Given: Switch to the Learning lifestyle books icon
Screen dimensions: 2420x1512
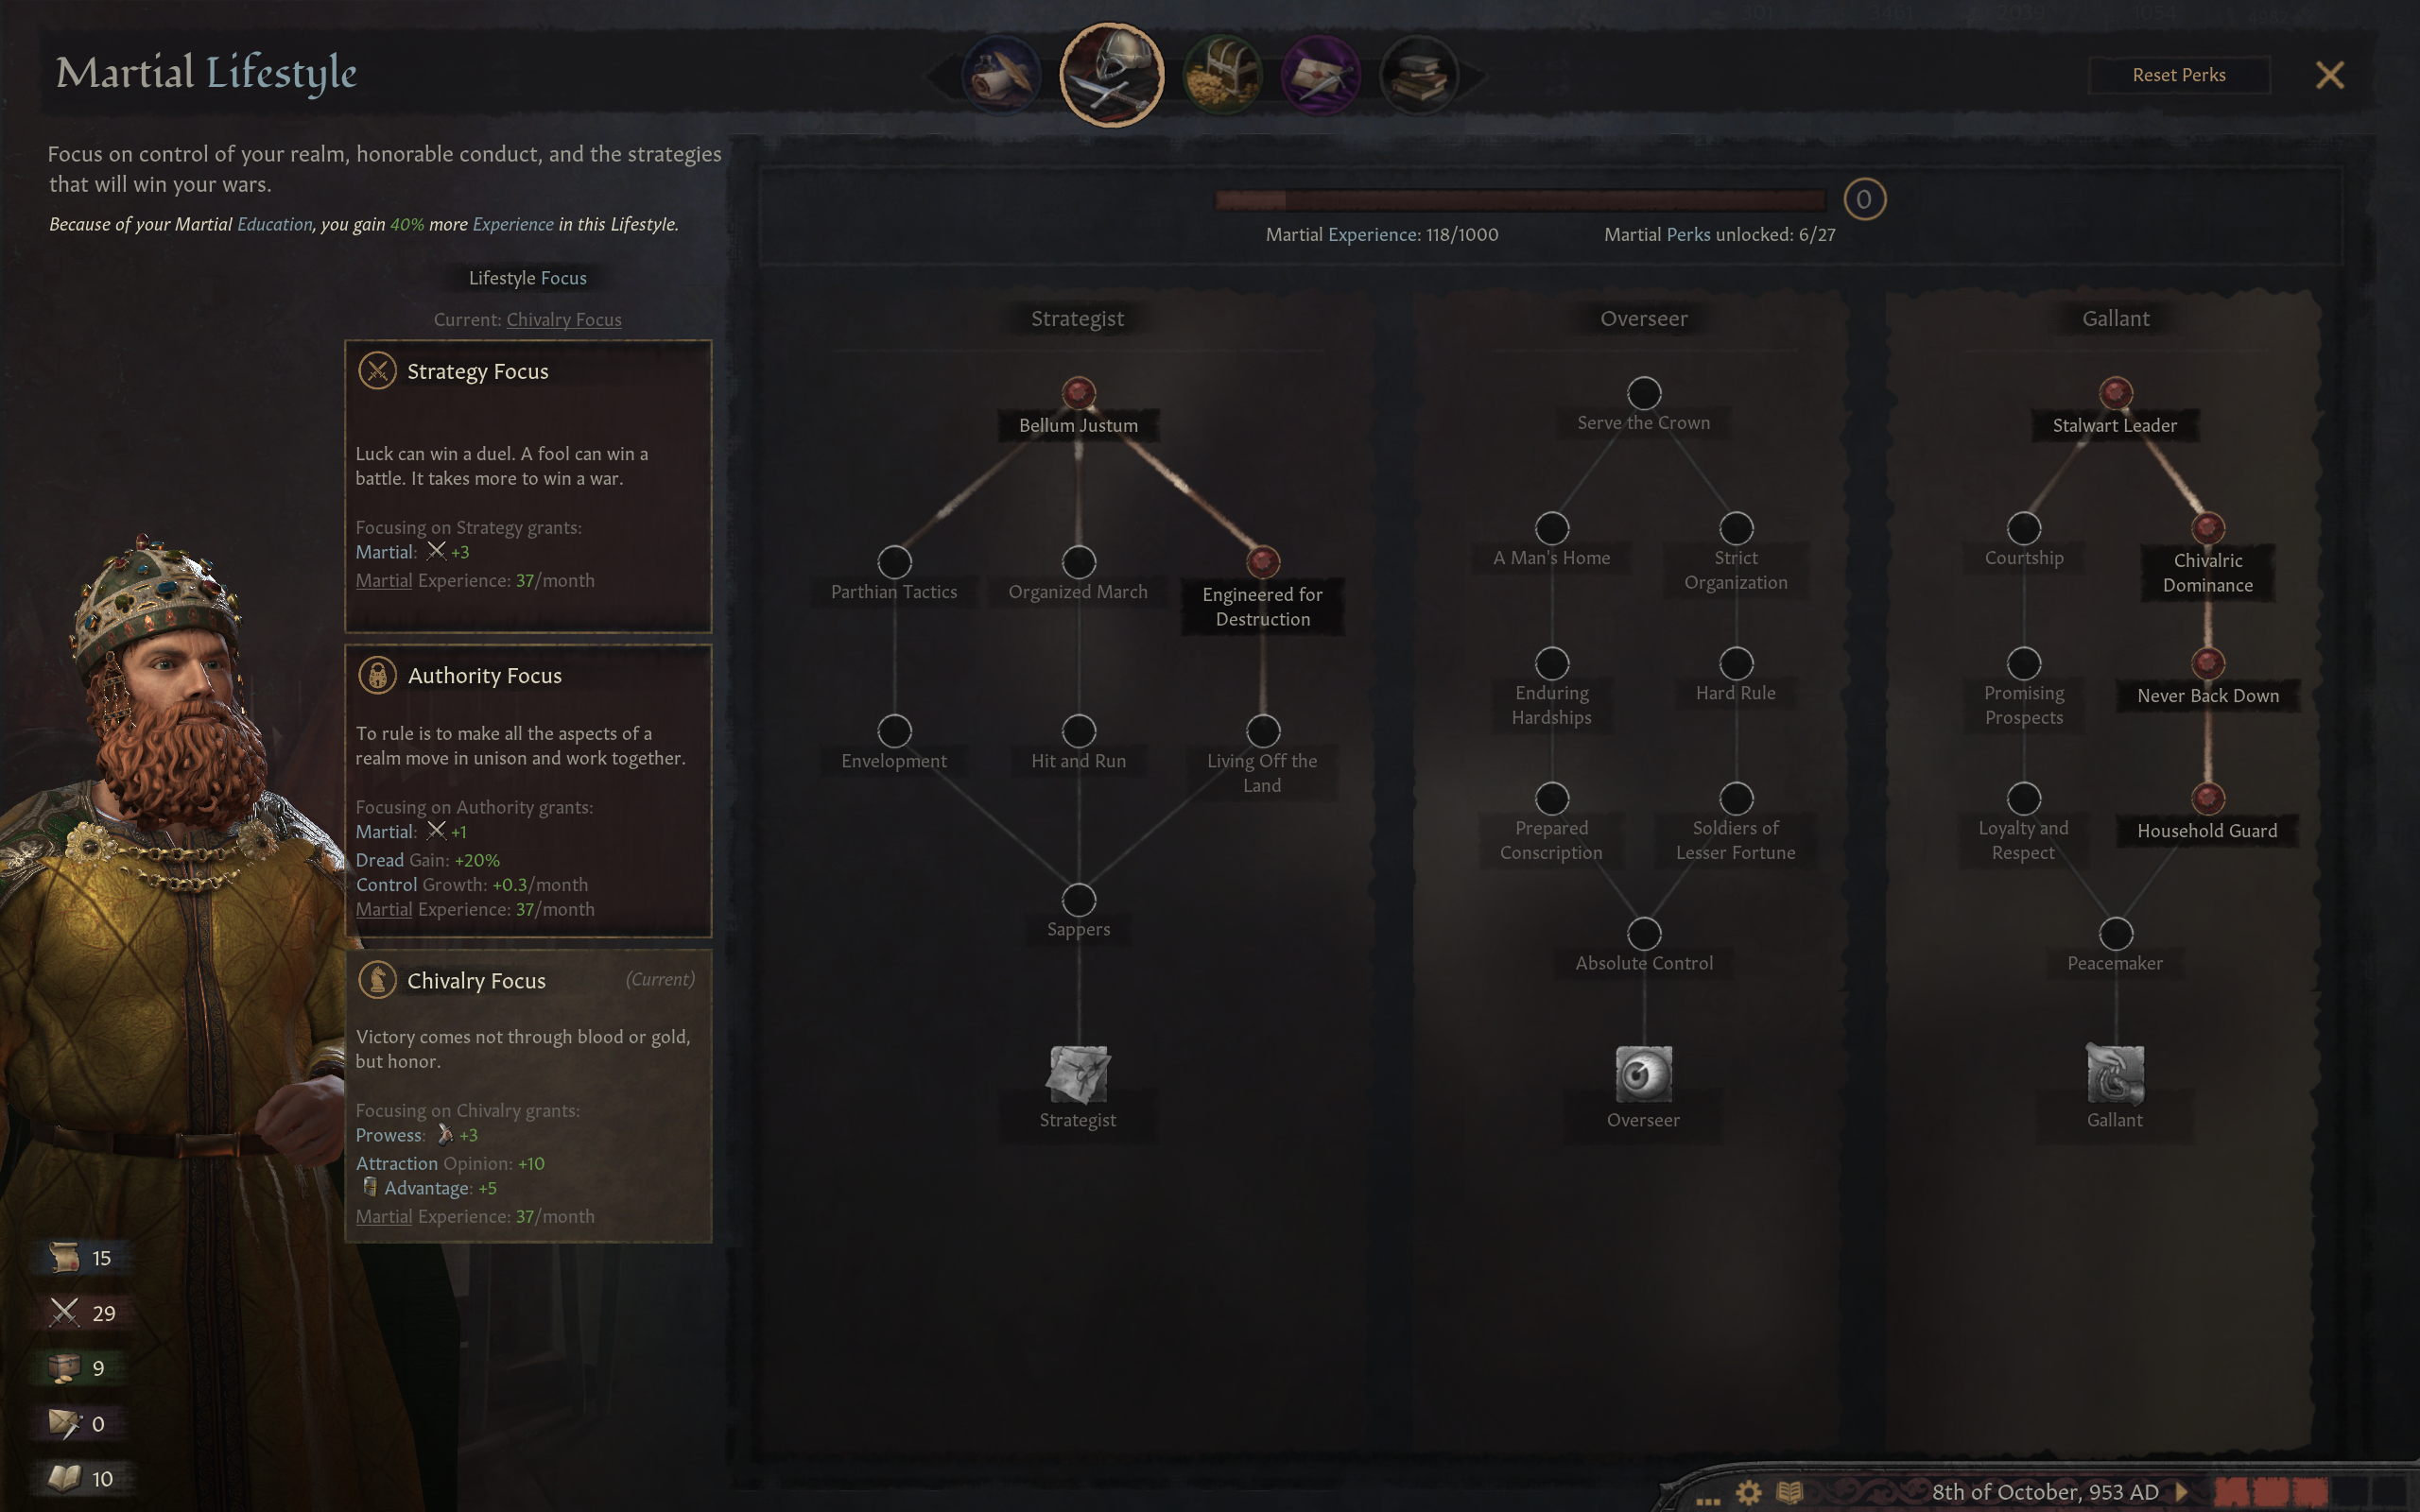Looking at the screenshot, I should point(1418,76).
